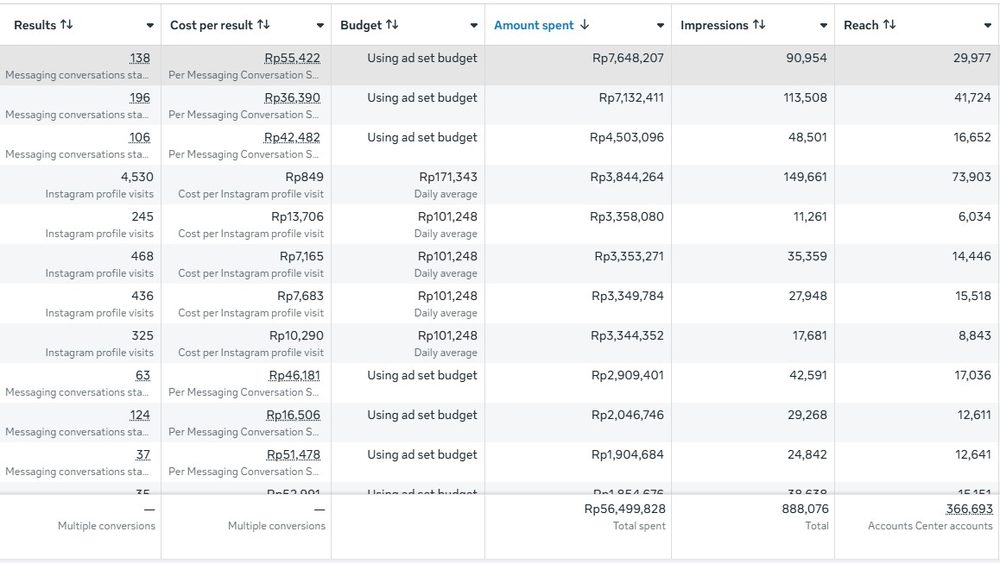Sort by Cost per result arrows icon
This screenshot has width=1000, height=563.
click(263, 25)
